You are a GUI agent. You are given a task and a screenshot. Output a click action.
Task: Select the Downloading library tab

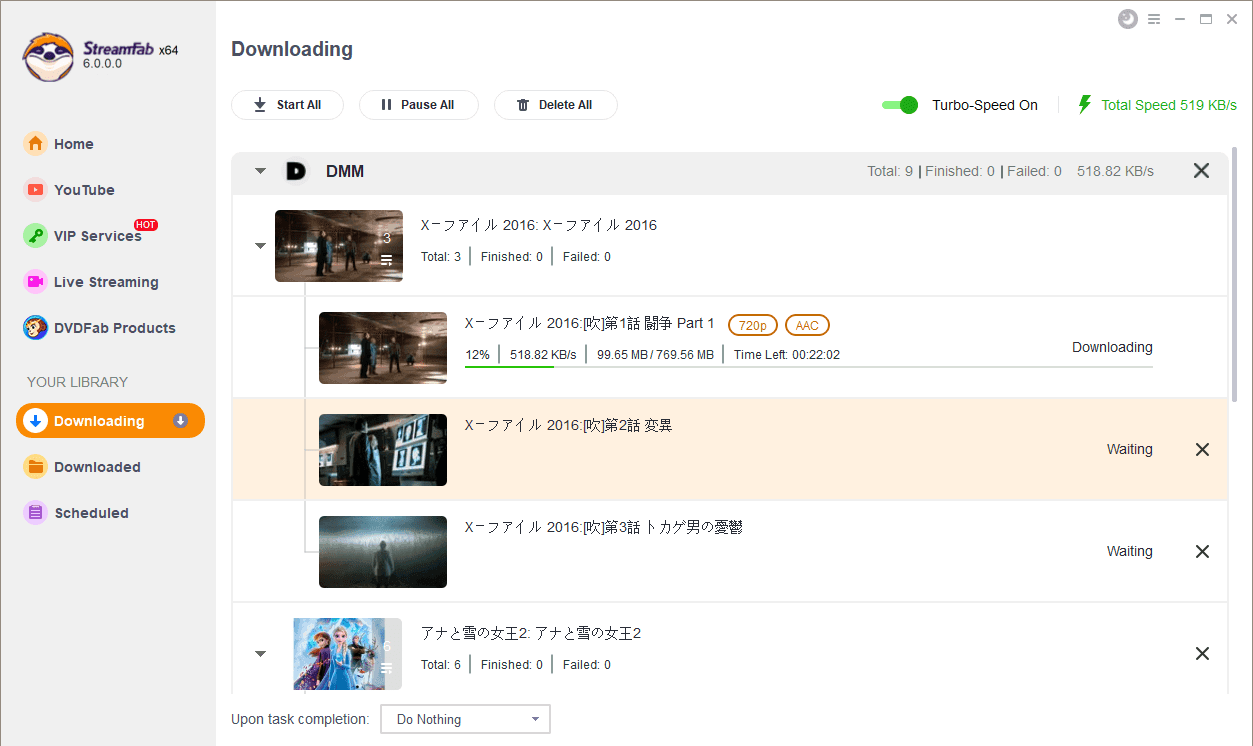coord(110,421)
